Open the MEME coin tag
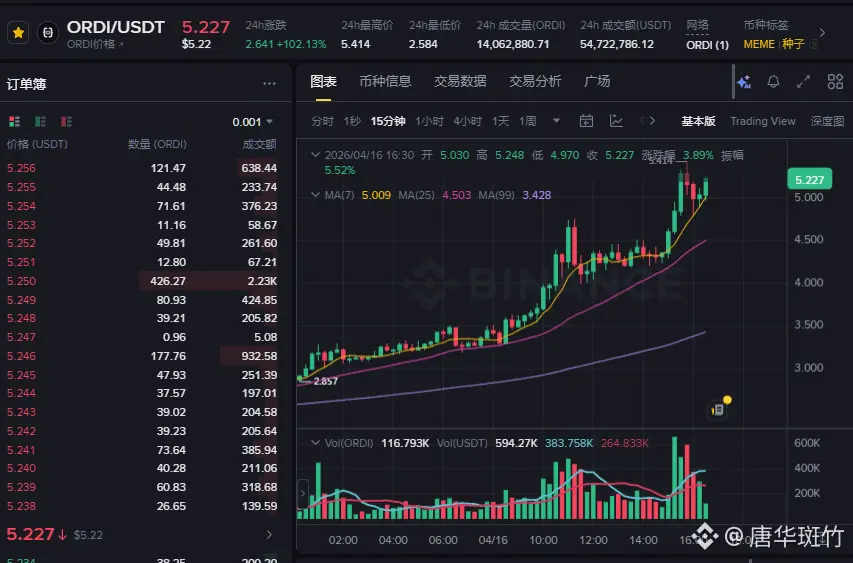Image resolution: width=853 pixels, height=563 pixels. pos(759,45)
